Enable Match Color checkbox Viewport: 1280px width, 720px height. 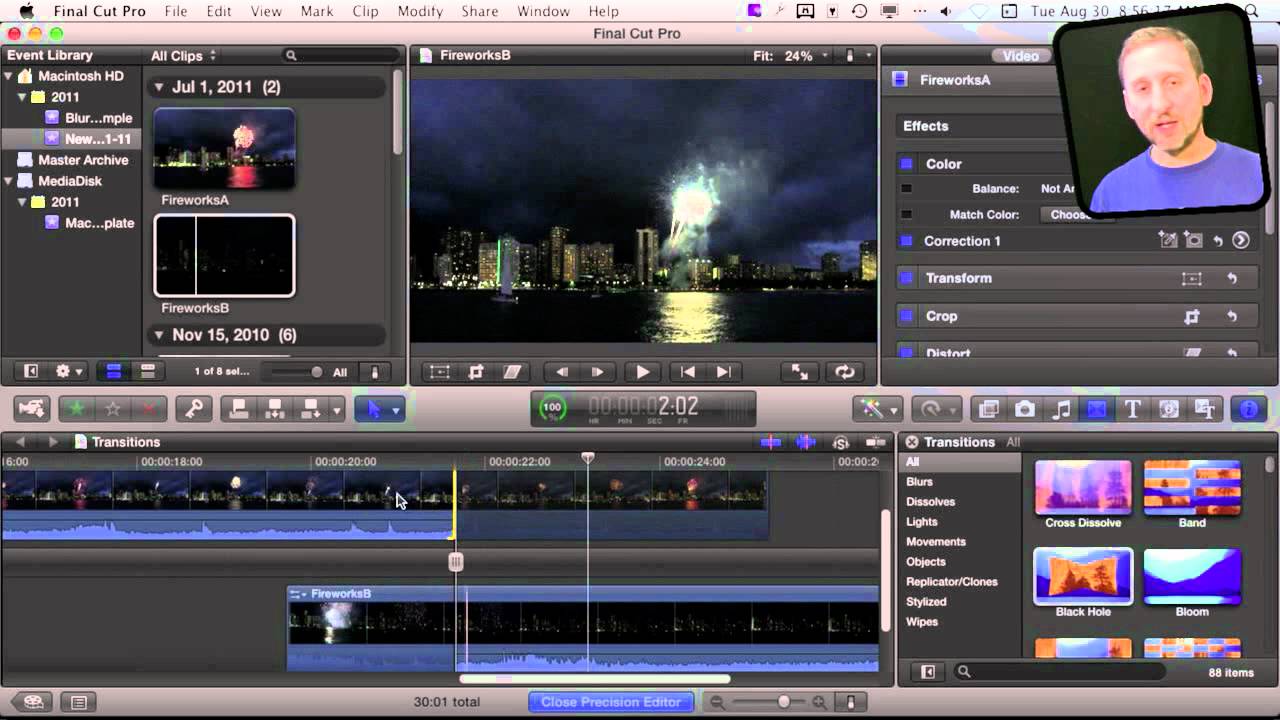[x=906, y=214]
